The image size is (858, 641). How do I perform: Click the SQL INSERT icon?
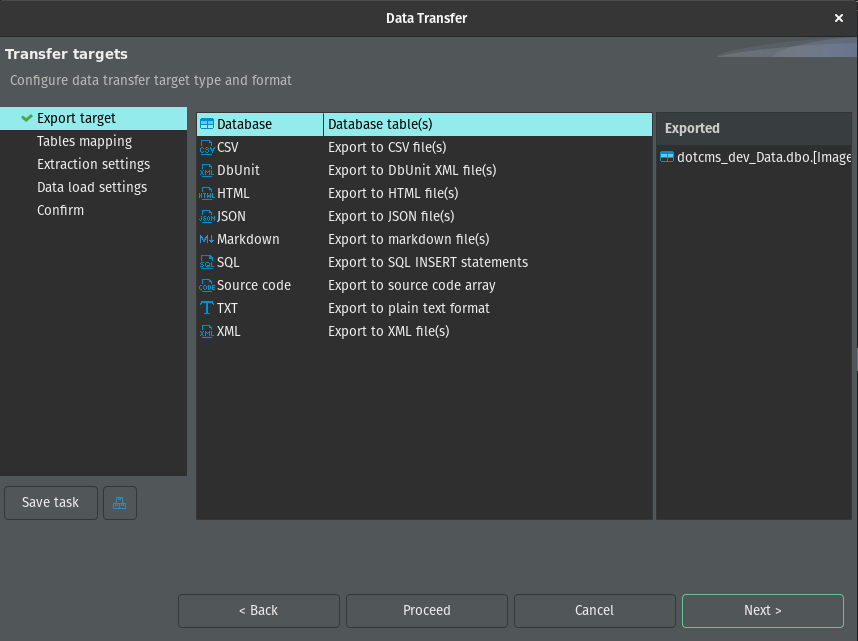[x=207, y=262]
